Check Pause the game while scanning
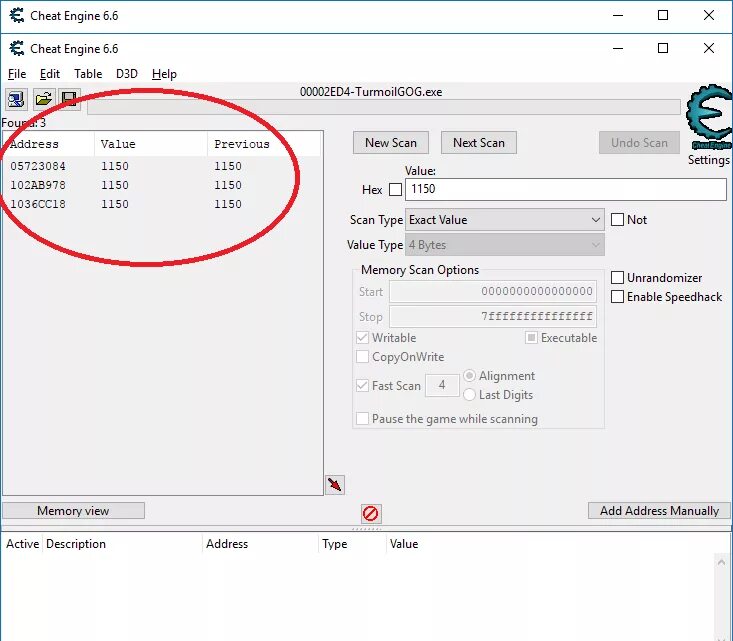The image size is (733, 641). 362,418
